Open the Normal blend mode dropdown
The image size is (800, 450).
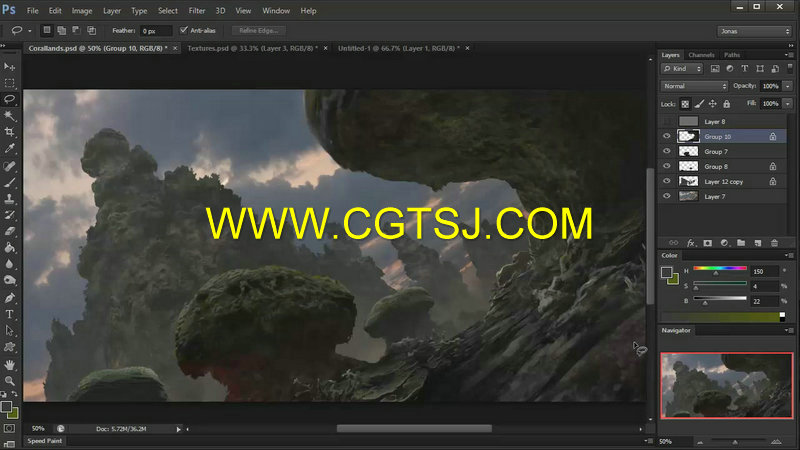pos(694,86)
